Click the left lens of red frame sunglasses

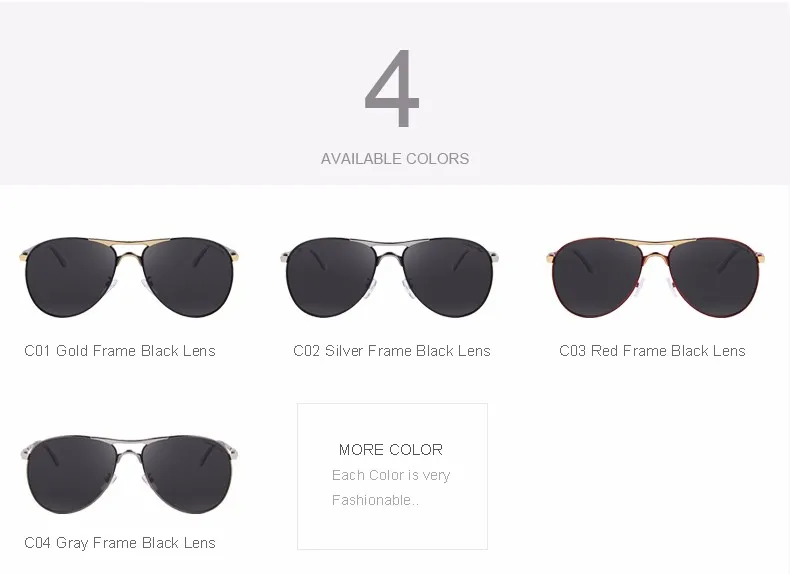click(599, 278)
